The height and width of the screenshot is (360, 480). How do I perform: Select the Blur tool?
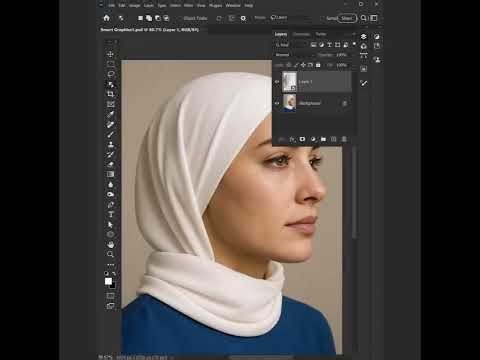point(111,184)
